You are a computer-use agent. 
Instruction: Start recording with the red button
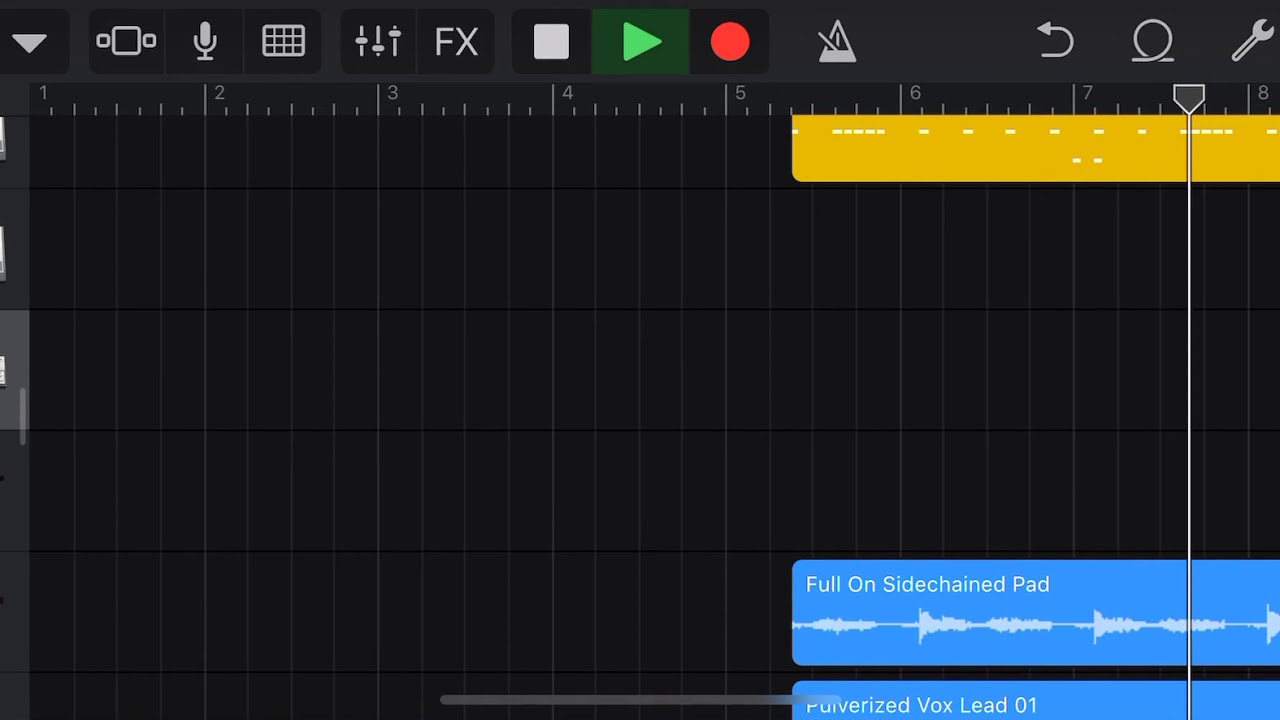point(730,42)
